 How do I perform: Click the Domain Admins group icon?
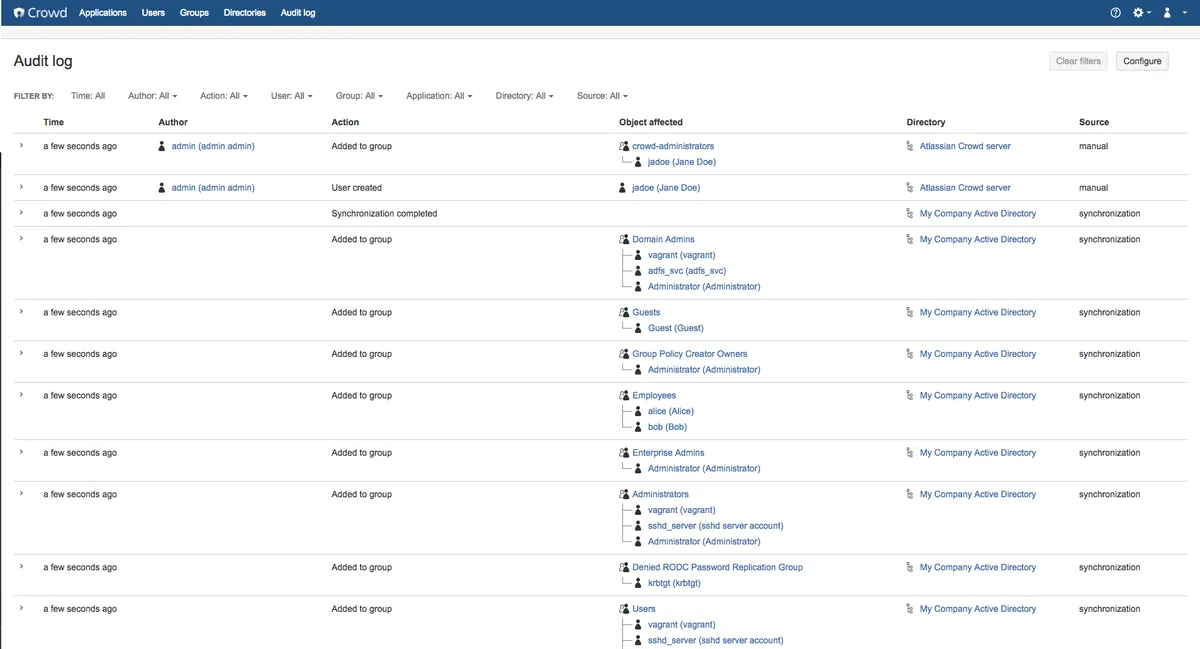(624, 240)
